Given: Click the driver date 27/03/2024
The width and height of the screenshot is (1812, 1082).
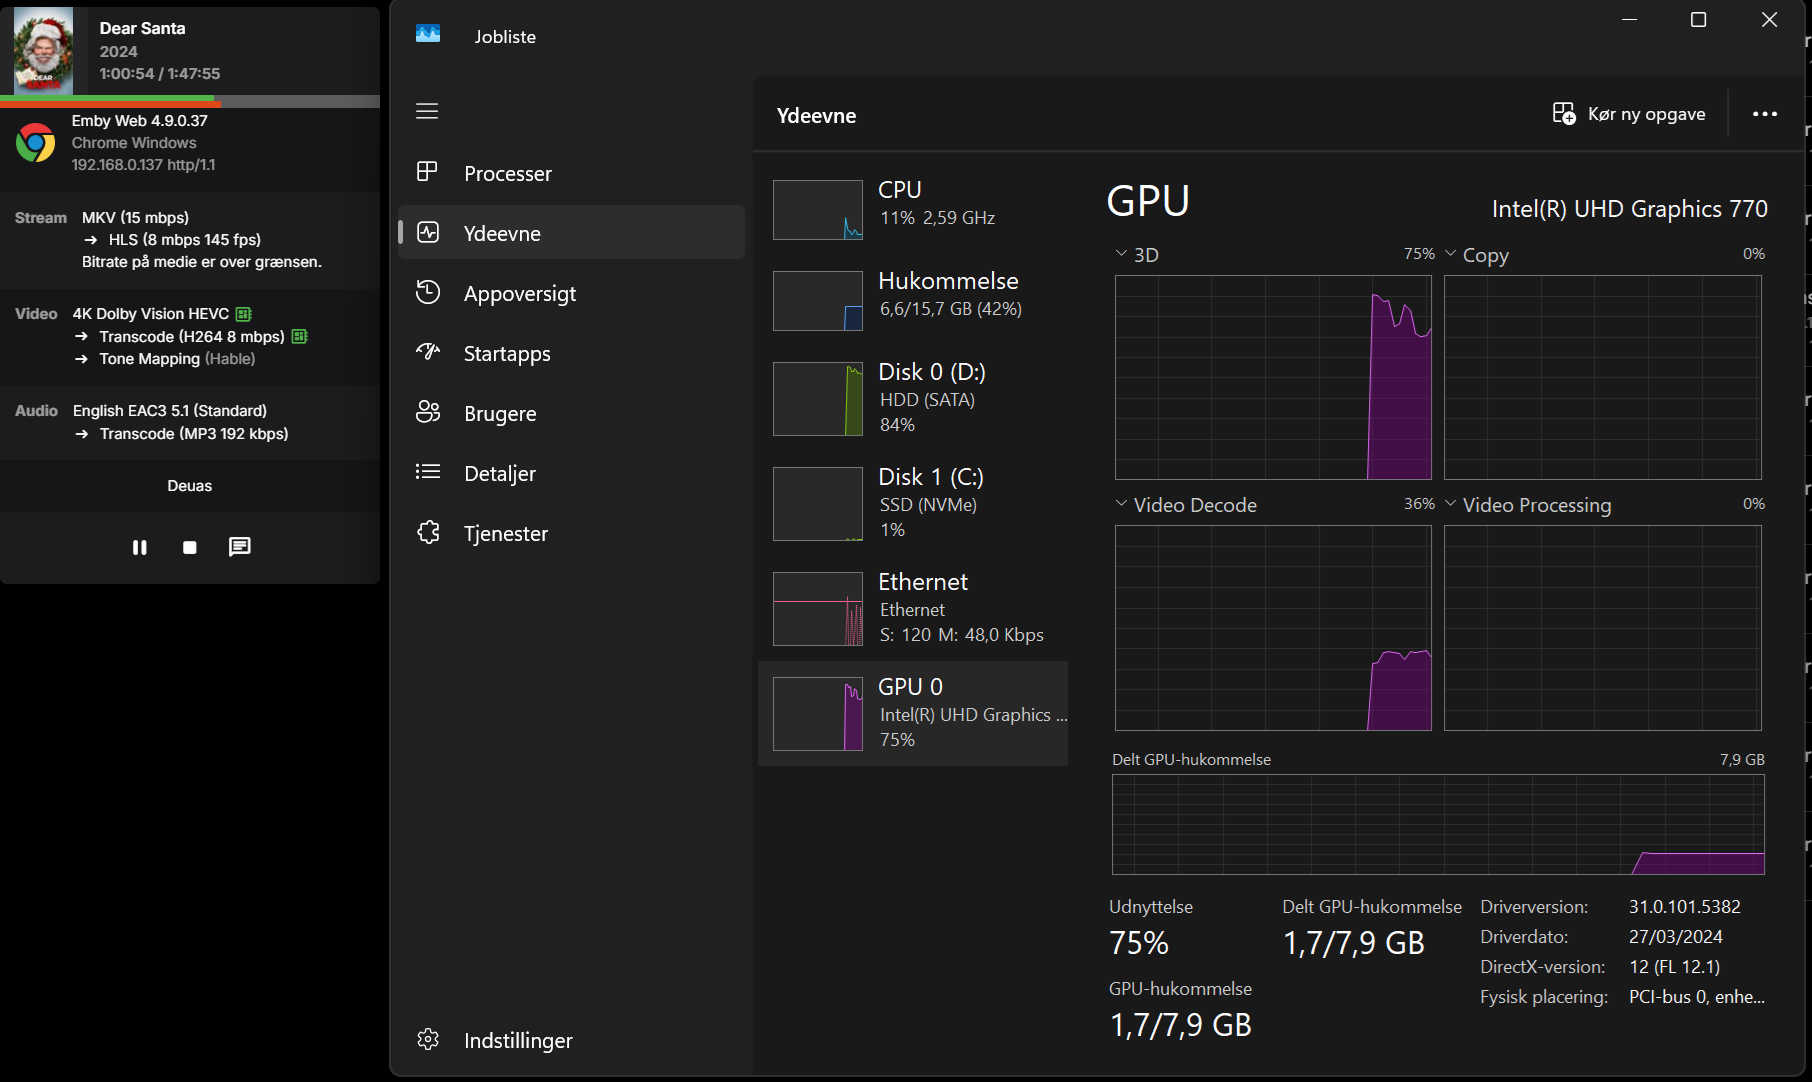Looking at the screenshot, I should tap(1676, 937).
